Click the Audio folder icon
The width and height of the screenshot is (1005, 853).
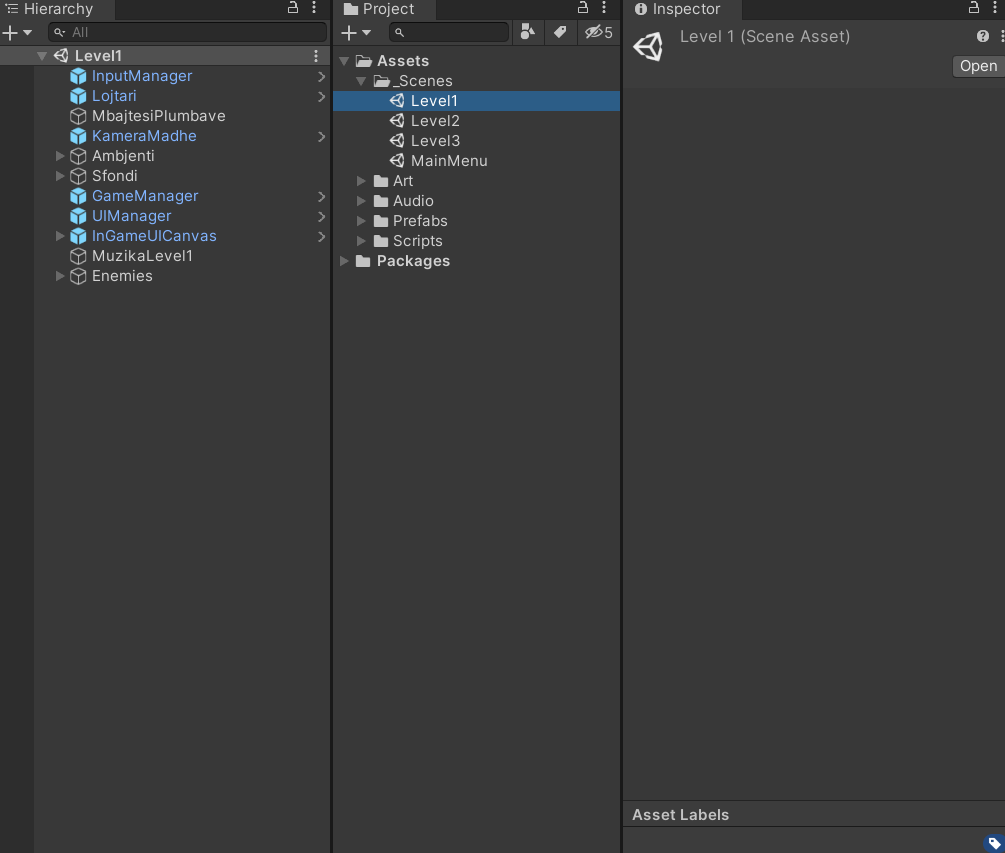pos(381,201)
